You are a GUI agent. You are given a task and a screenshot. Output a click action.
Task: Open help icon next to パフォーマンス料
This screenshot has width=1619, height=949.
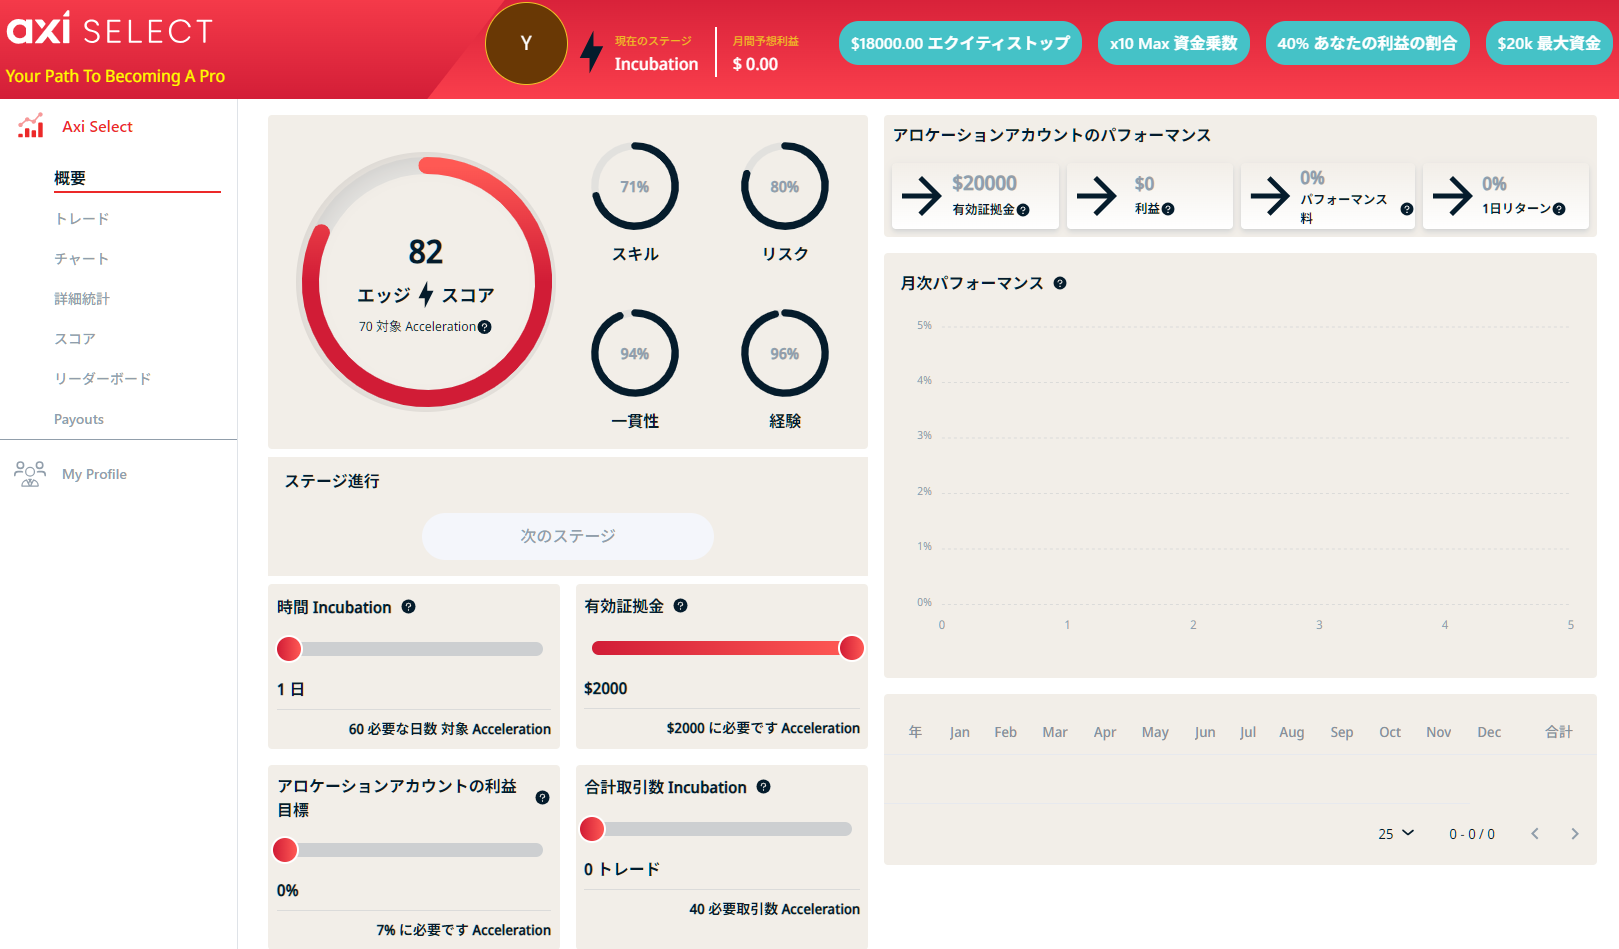(1407, 209)
